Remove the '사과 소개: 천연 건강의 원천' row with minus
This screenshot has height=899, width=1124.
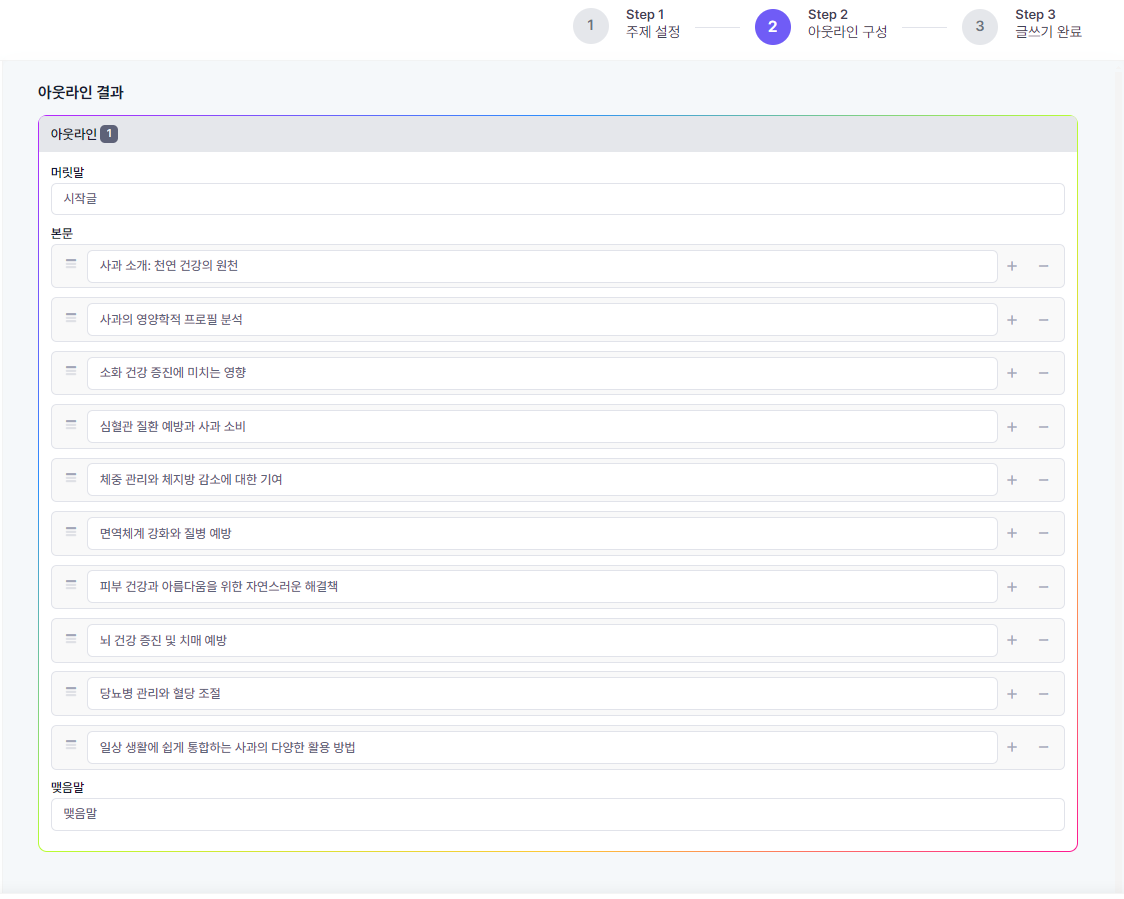pyautogui.click(x=1043, y=266)
